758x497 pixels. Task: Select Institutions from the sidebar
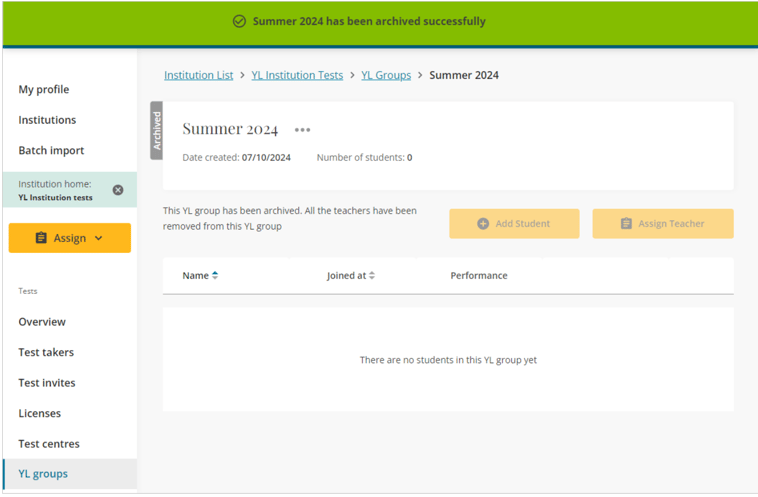tap(47, 120)
